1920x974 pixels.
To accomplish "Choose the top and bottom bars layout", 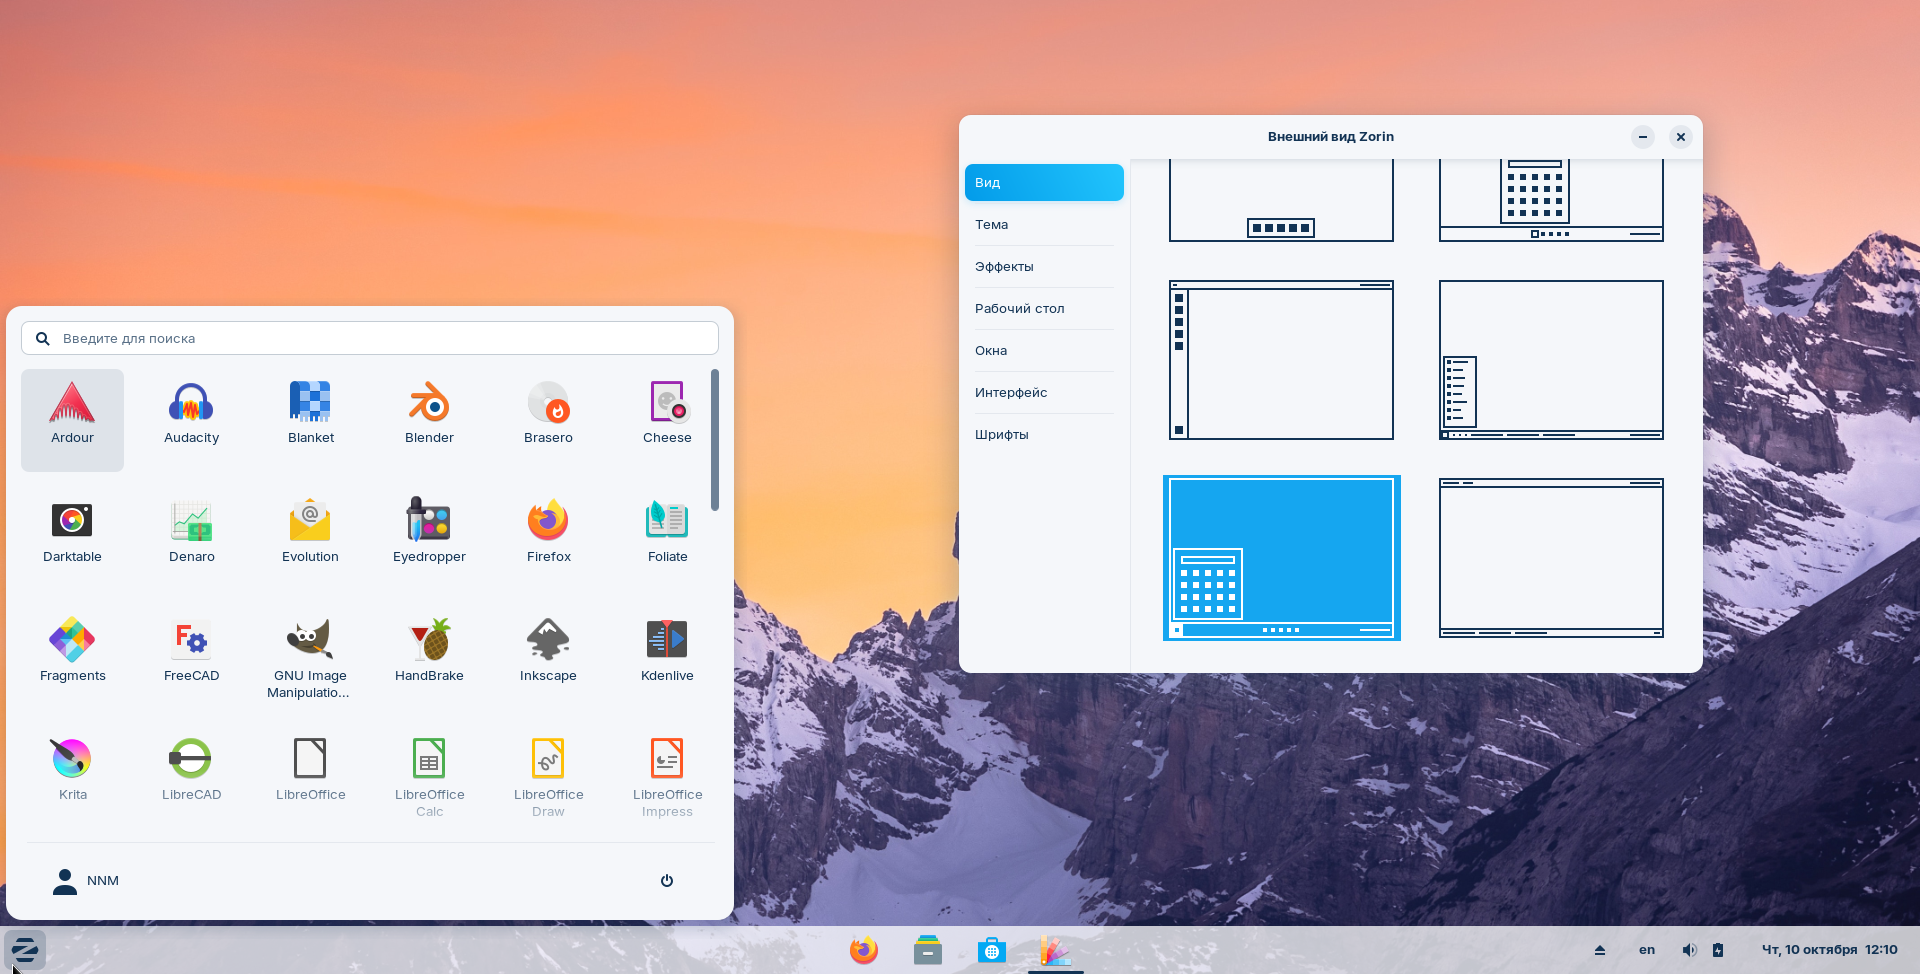I will tap(1551, 557).
